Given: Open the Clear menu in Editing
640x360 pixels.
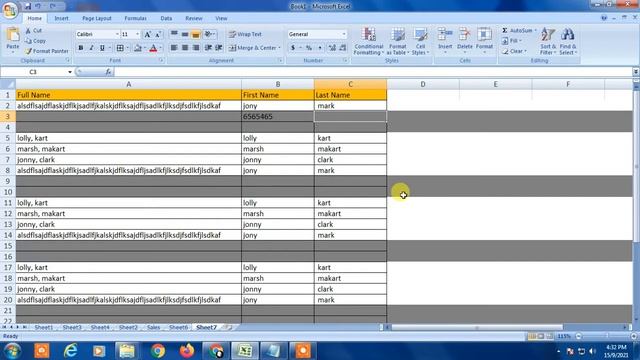Looking at the screenshot, I should tap(514, 51).
